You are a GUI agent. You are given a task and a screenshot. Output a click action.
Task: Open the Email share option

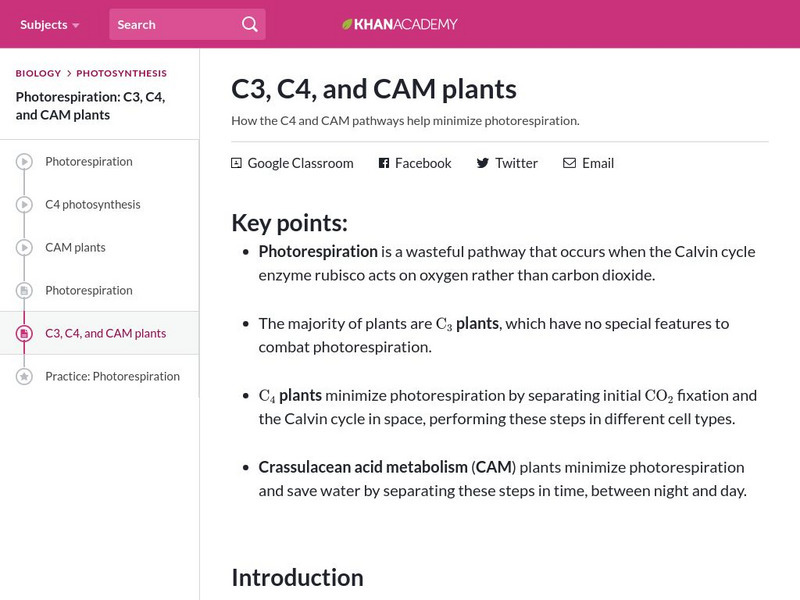point(568,162)
